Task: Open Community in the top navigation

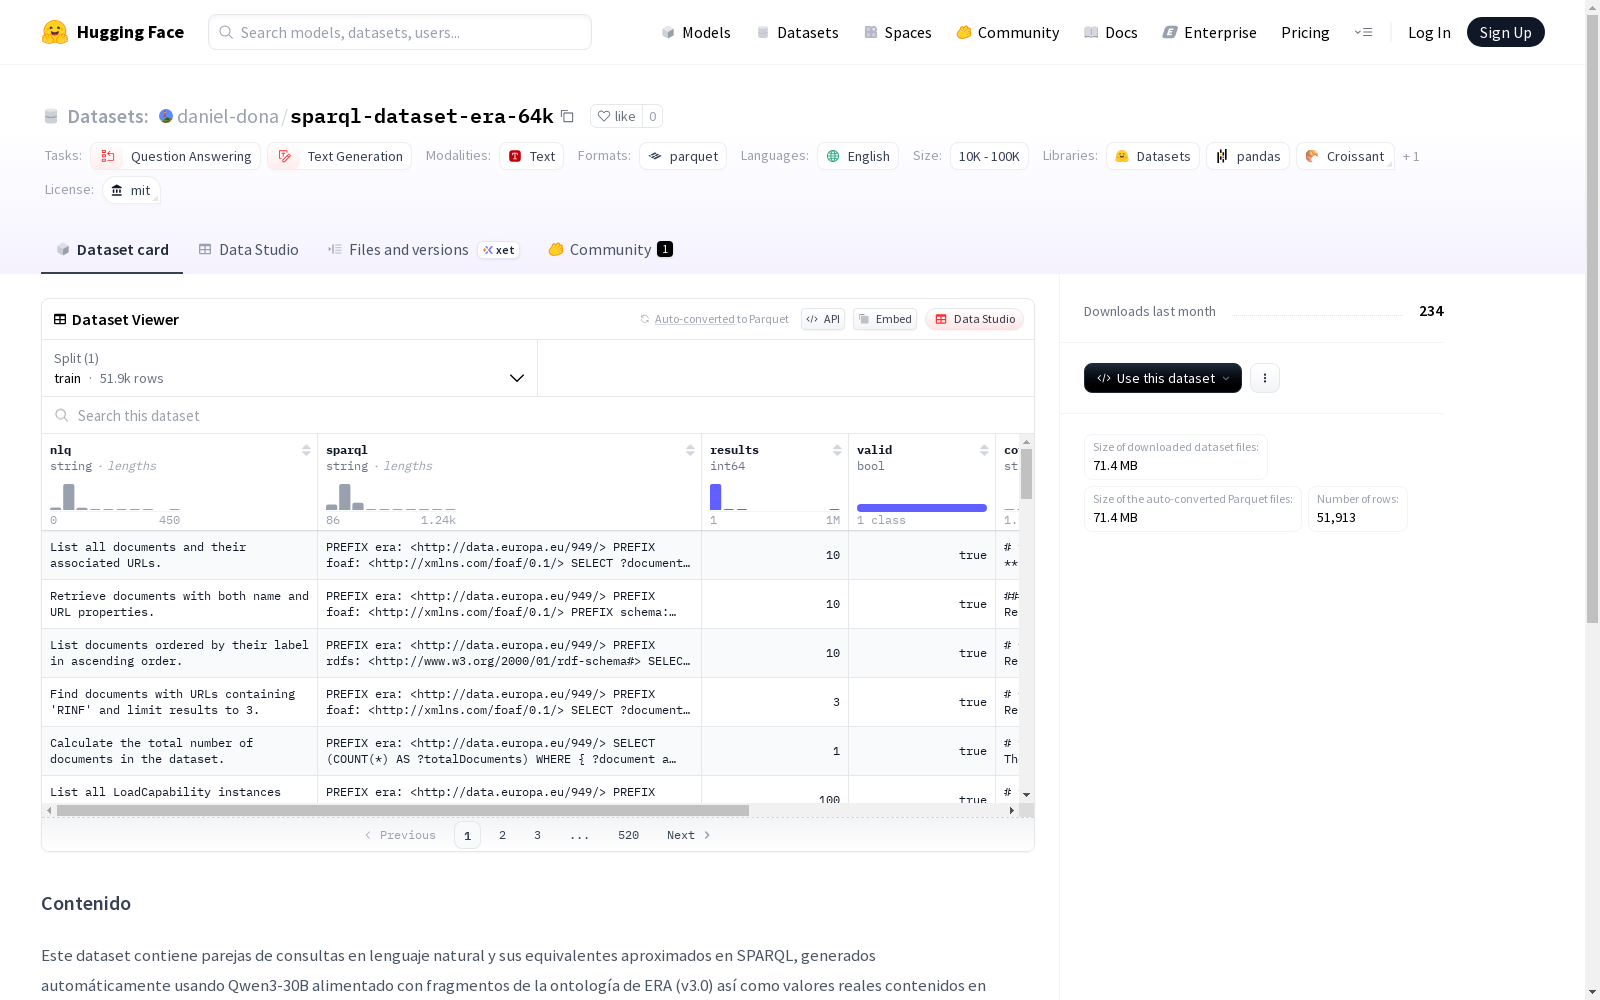Action: click(x=1008, y=32)
